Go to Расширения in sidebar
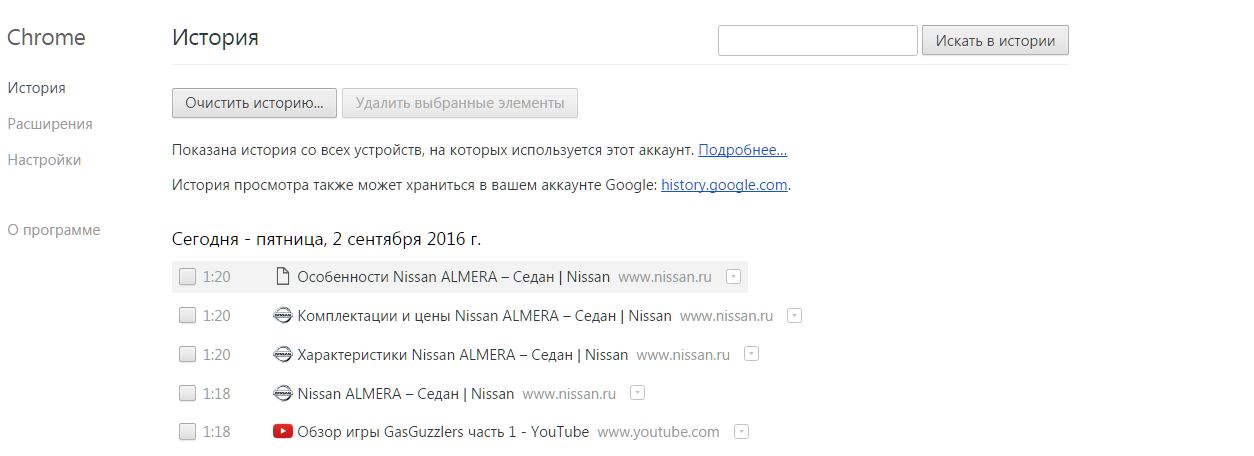 click(x=50, y=124)
